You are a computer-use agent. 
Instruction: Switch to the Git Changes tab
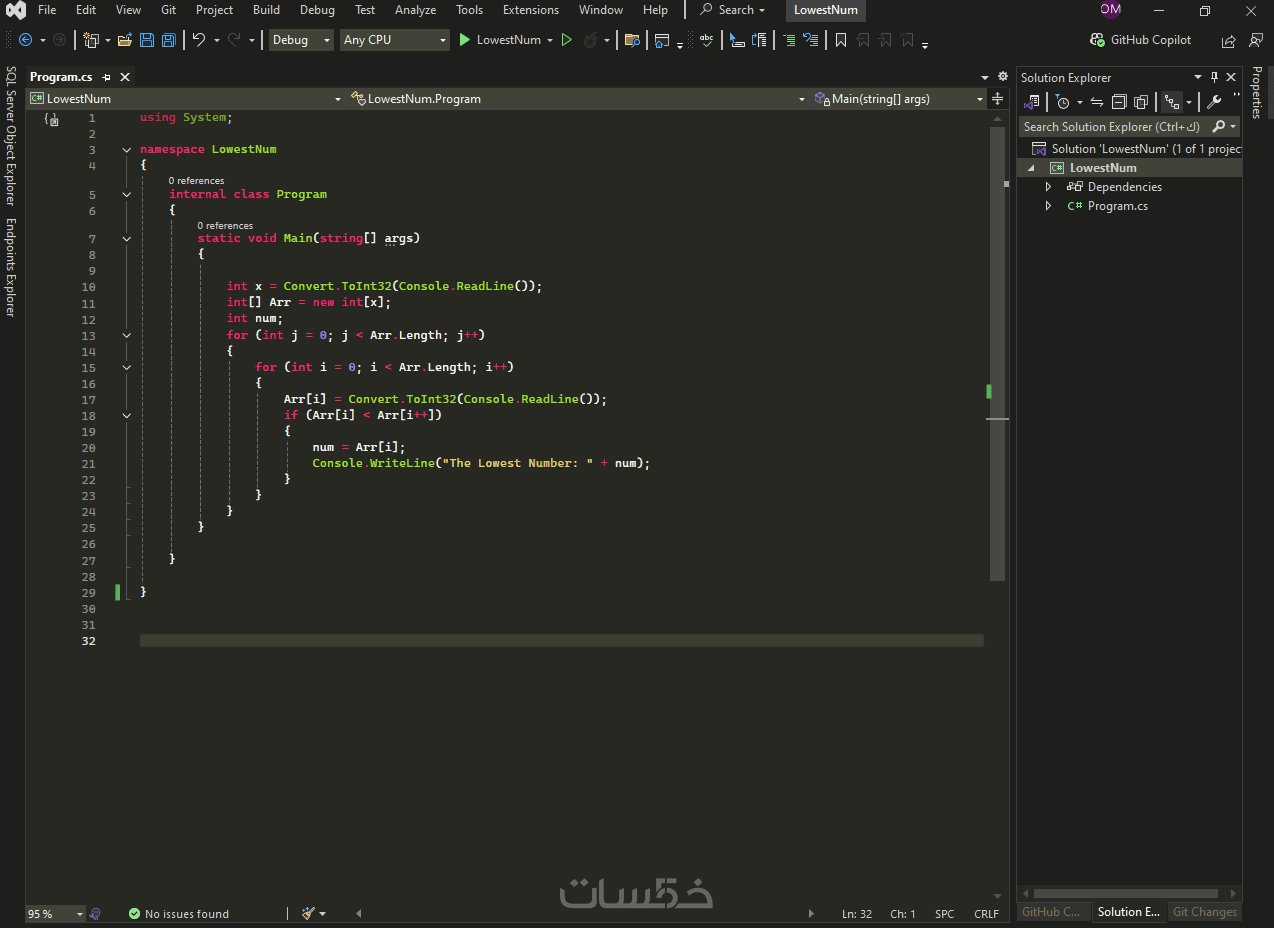pos(1205,912)
